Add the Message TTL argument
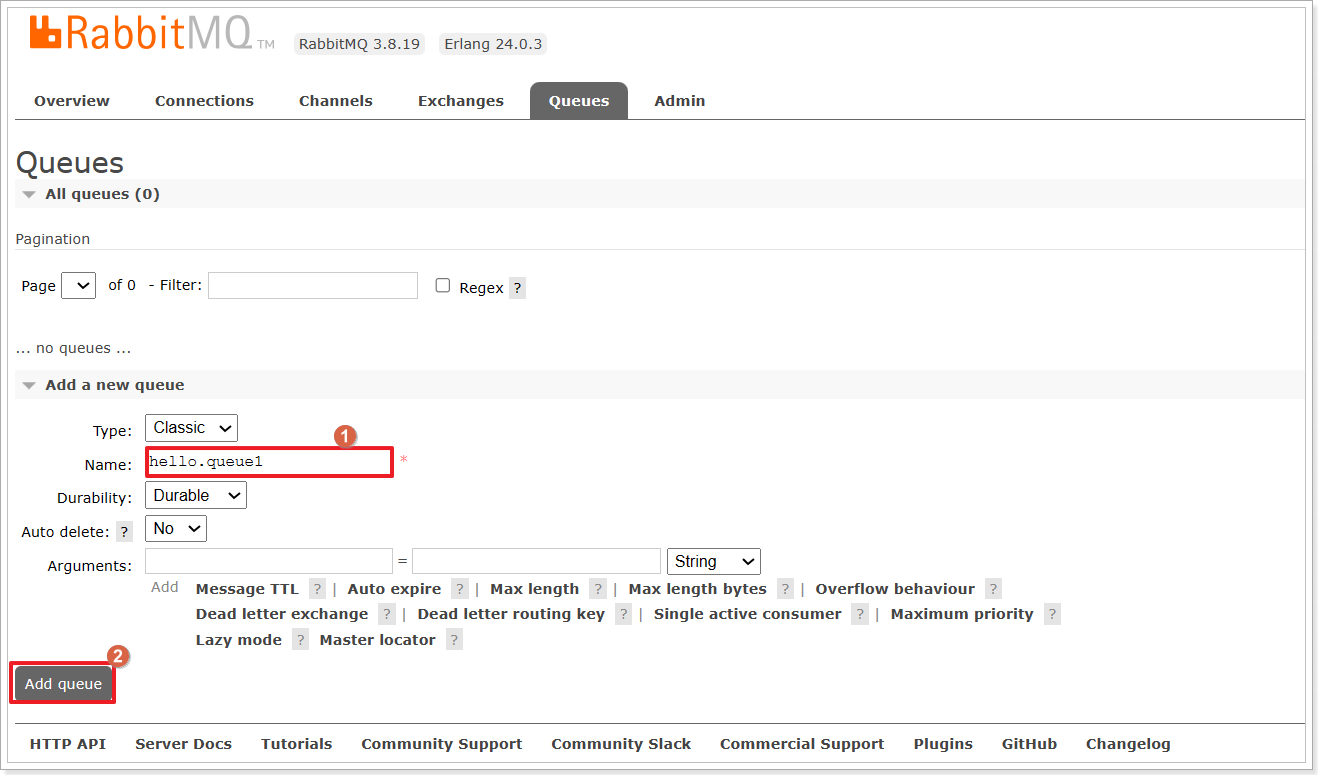This screenshot has width=1318, height=775. tap(247, 589)
